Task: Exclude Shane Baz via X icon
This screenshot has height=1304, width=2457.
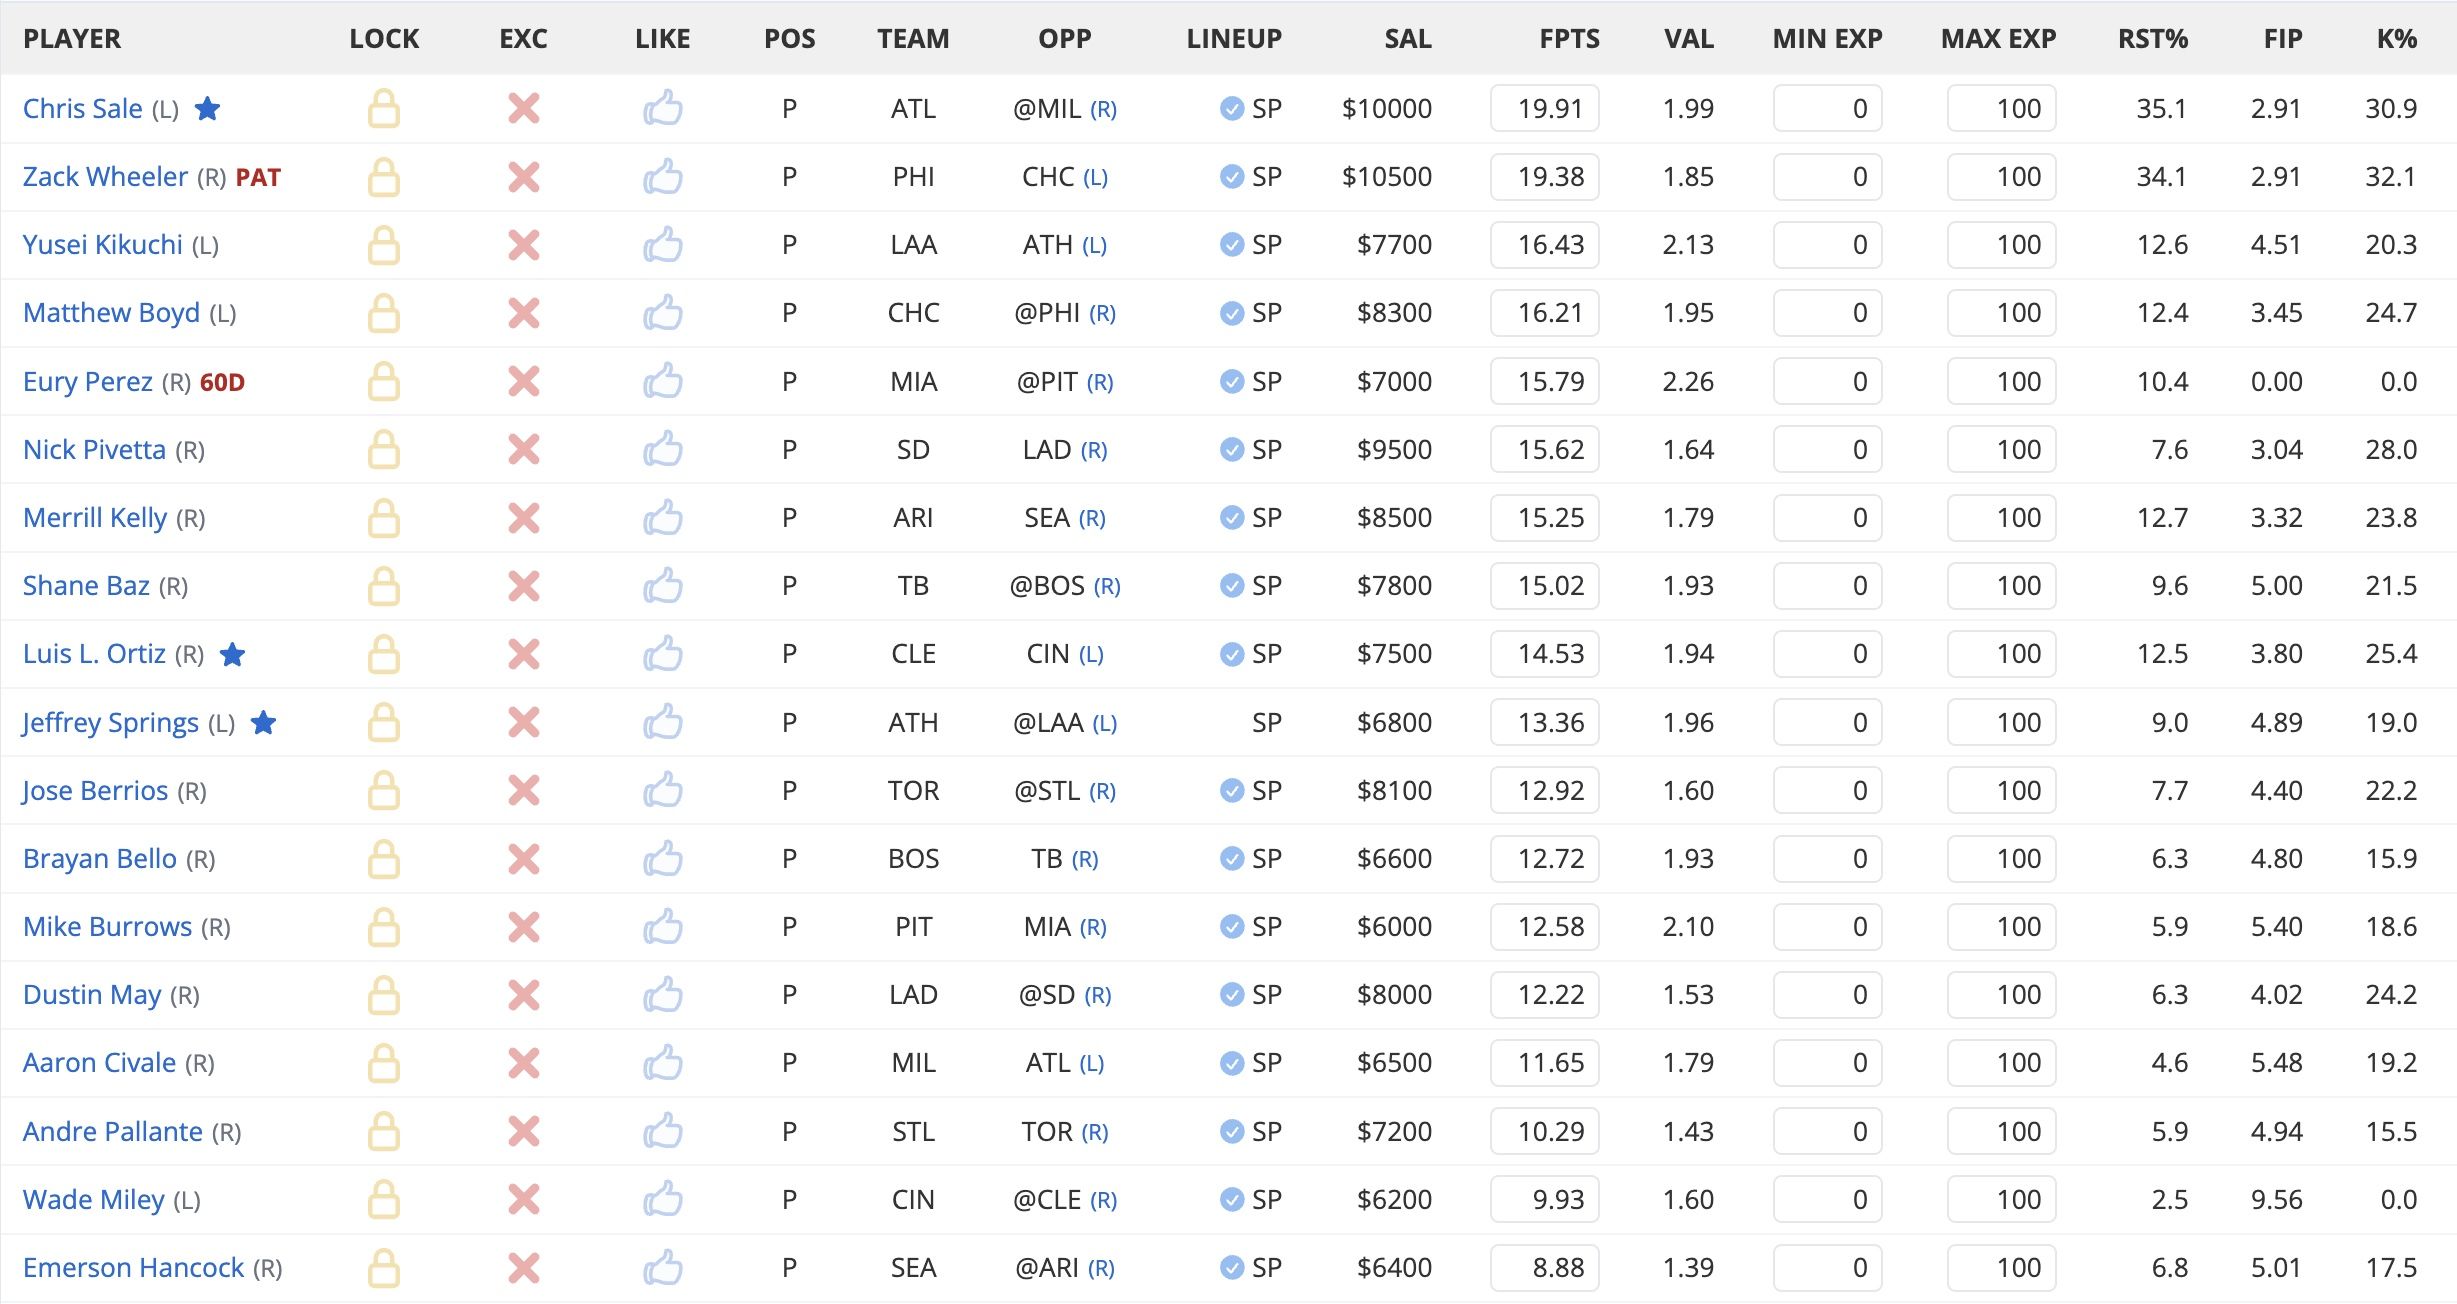Action: click(524, 586)
